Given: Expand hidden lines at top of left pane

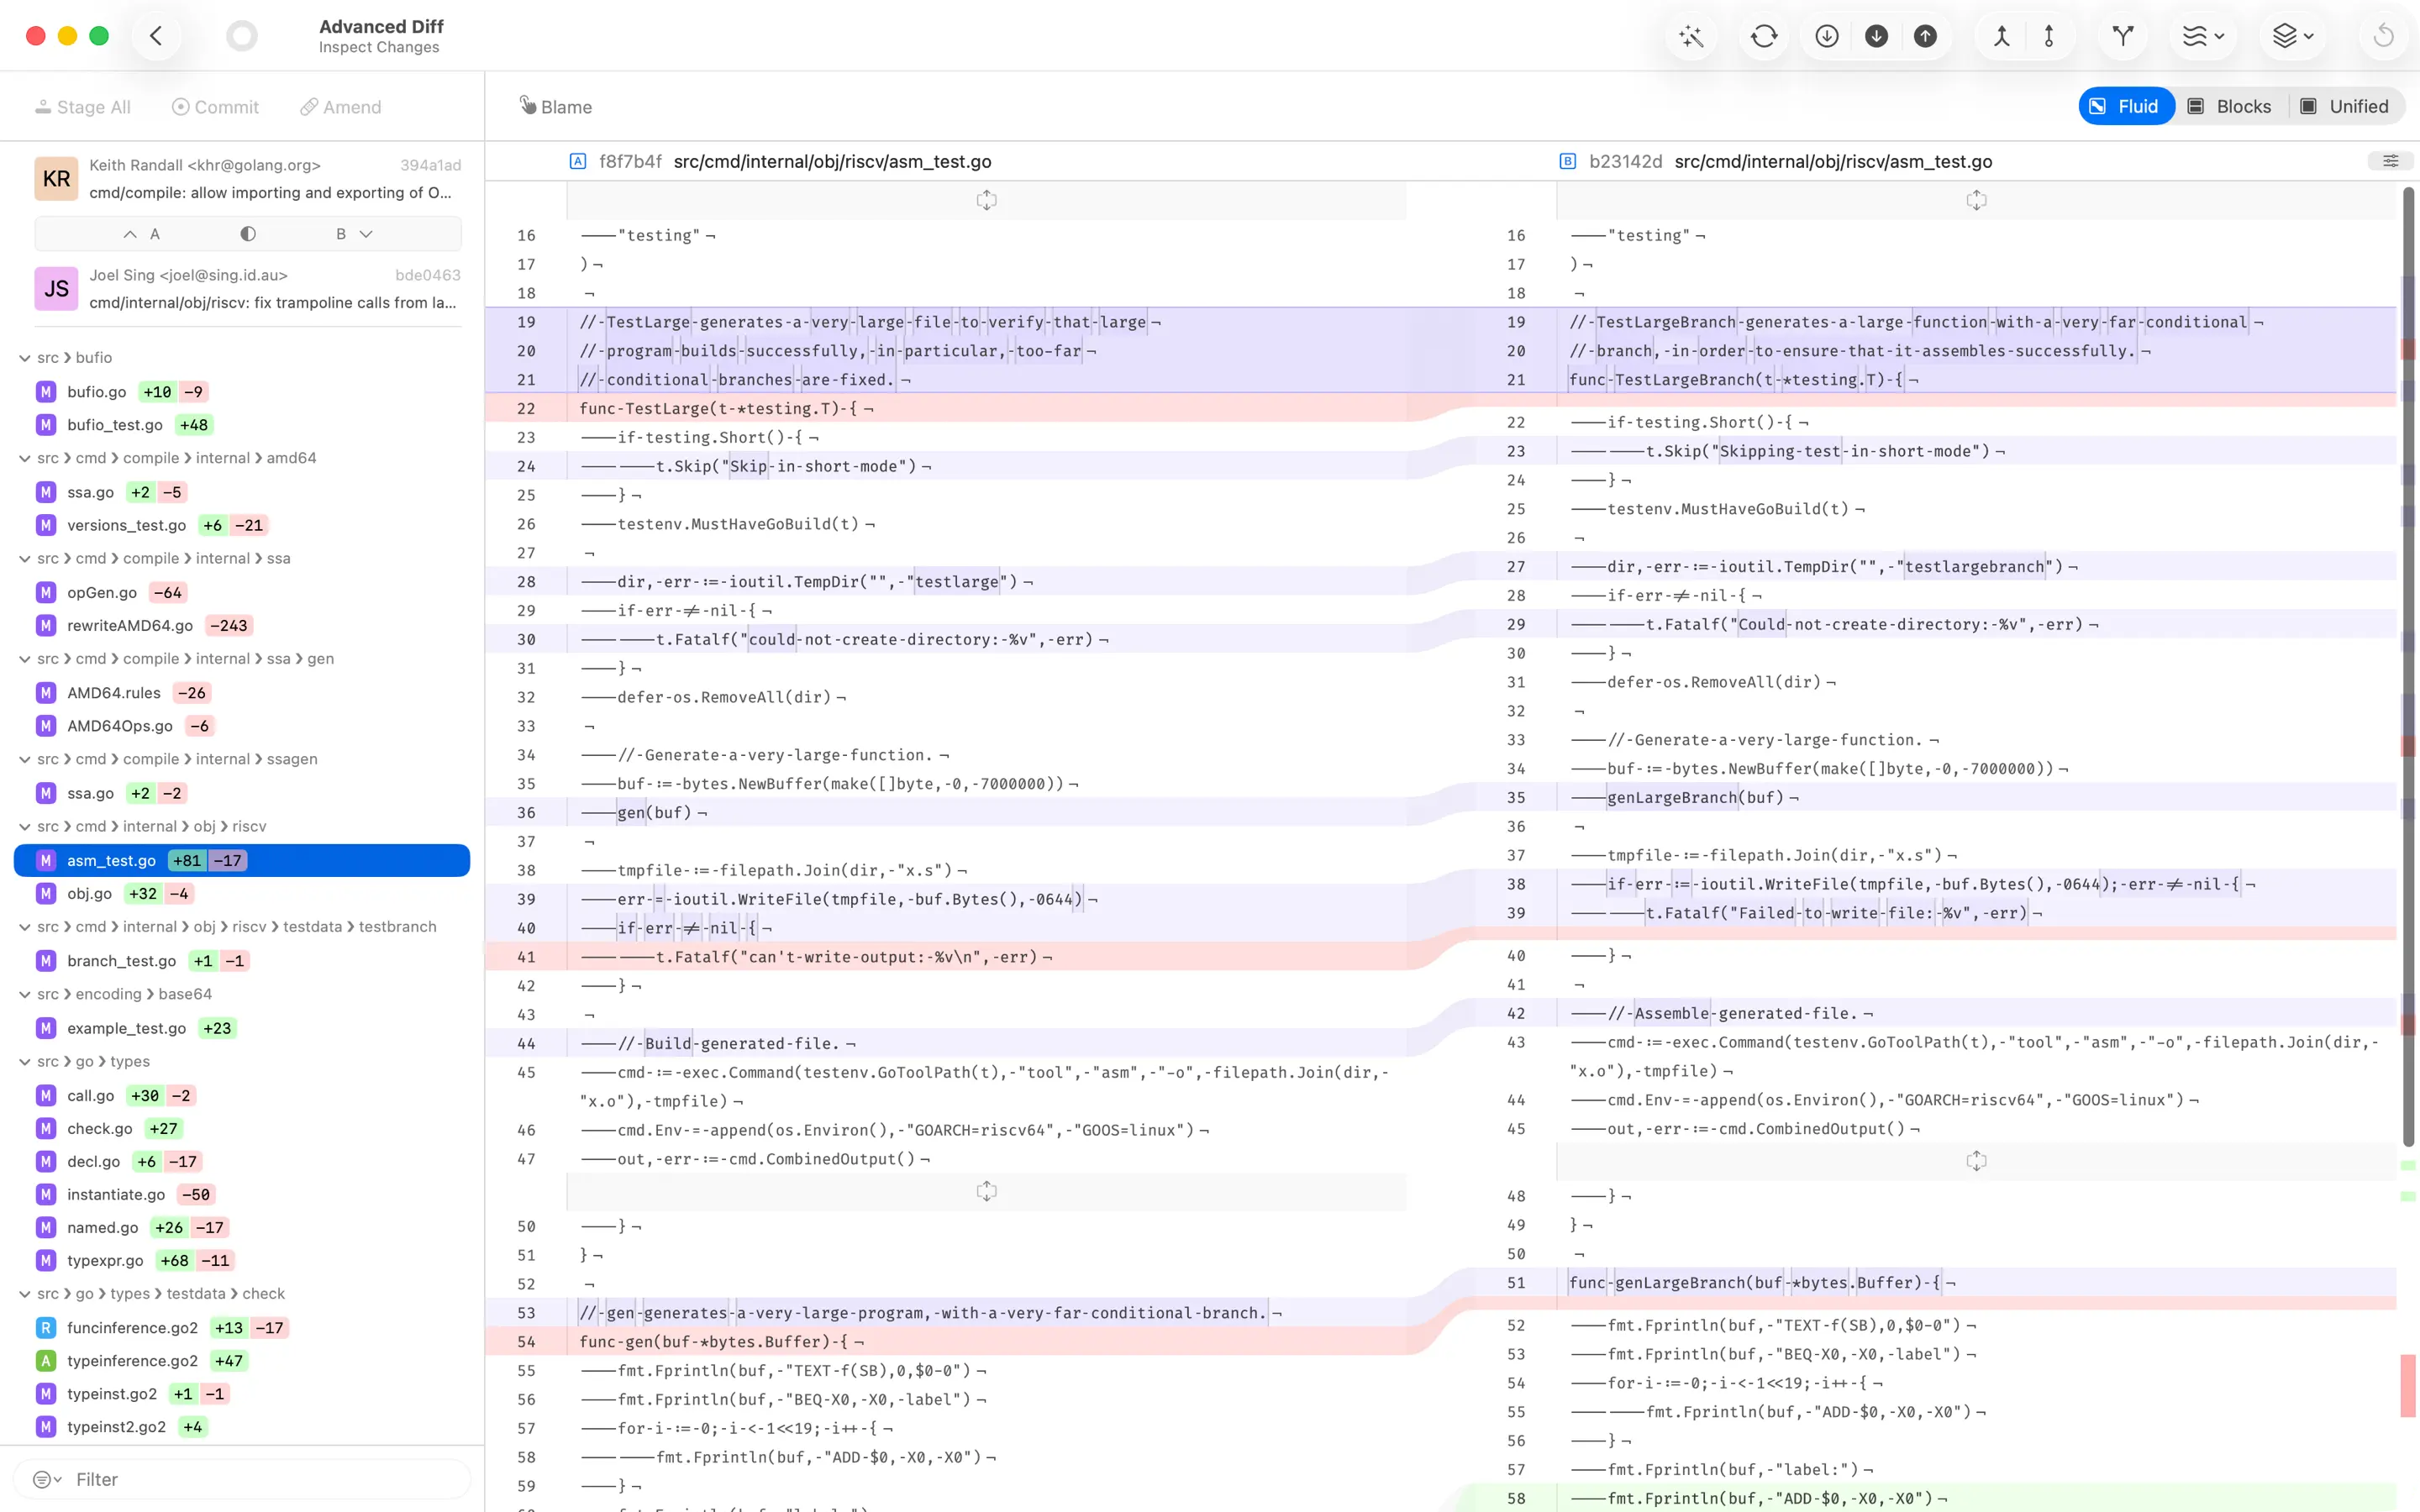Looking at the screenshot, I should 986,200.
